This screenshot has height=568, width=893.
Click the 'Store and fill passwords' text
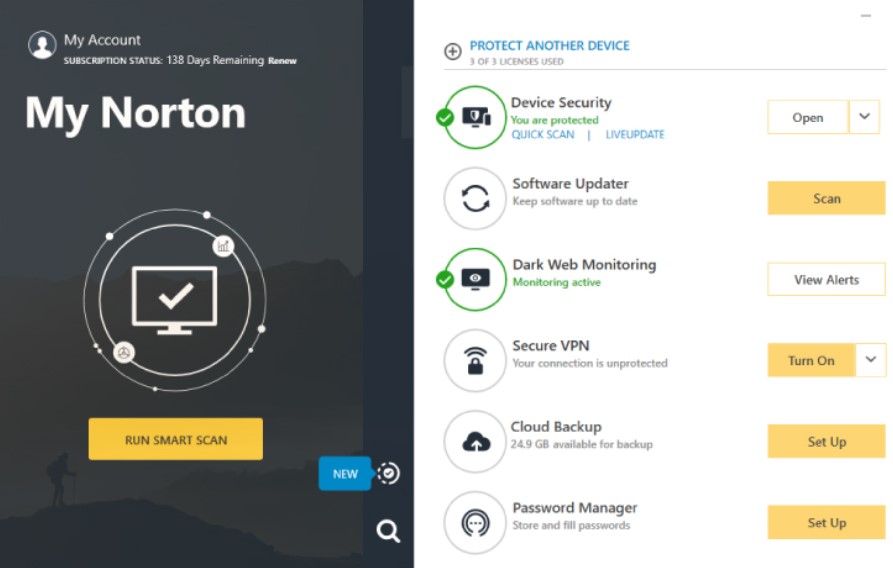[x=571, y=525]
